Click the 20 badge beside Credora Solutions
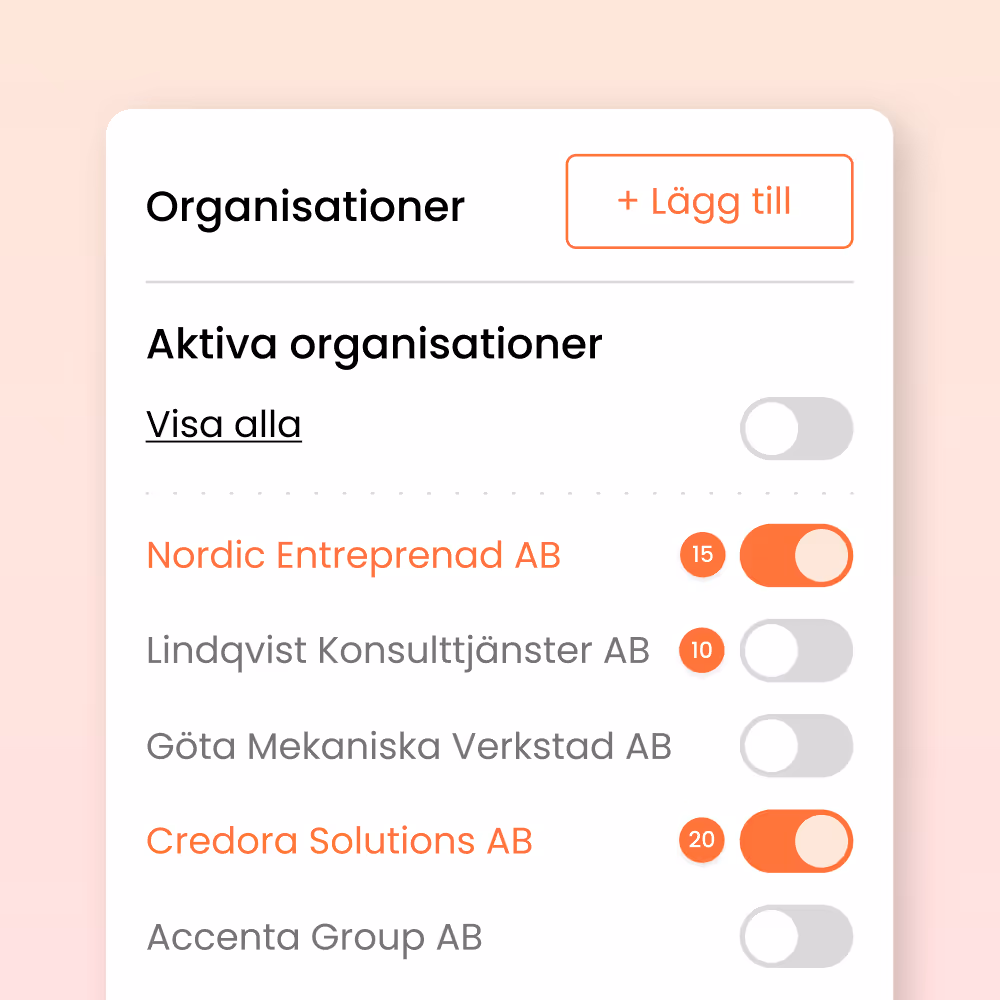 click(x=702, y=840)
